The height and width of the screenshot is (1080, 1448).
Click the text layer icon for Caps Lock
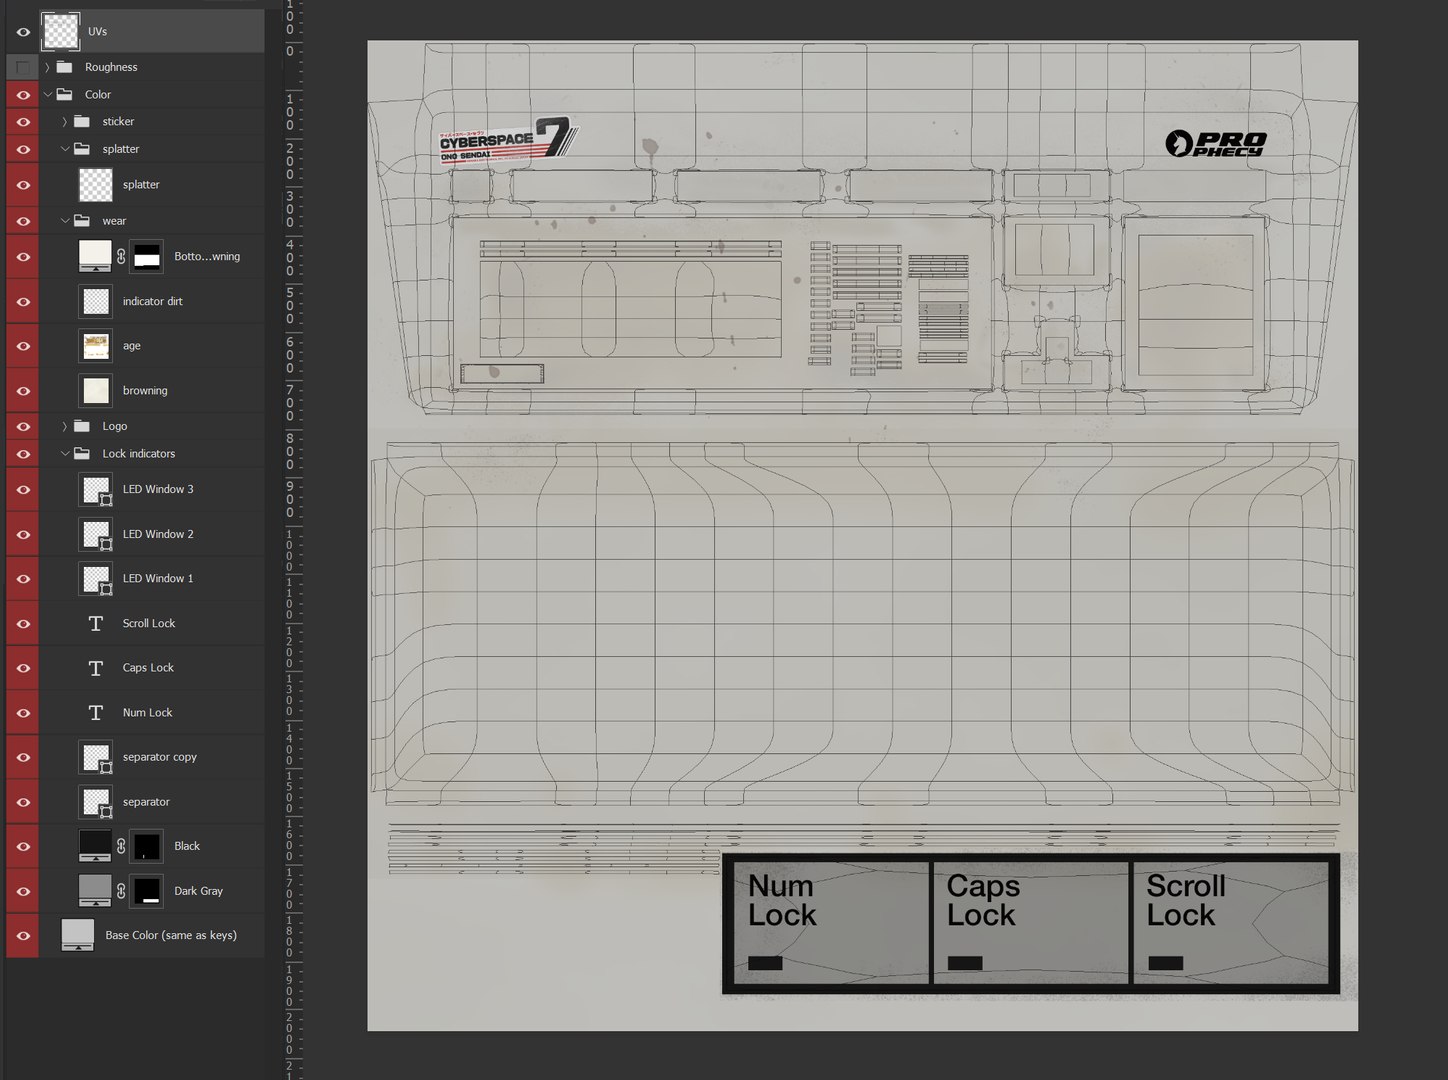click(96, 668)
